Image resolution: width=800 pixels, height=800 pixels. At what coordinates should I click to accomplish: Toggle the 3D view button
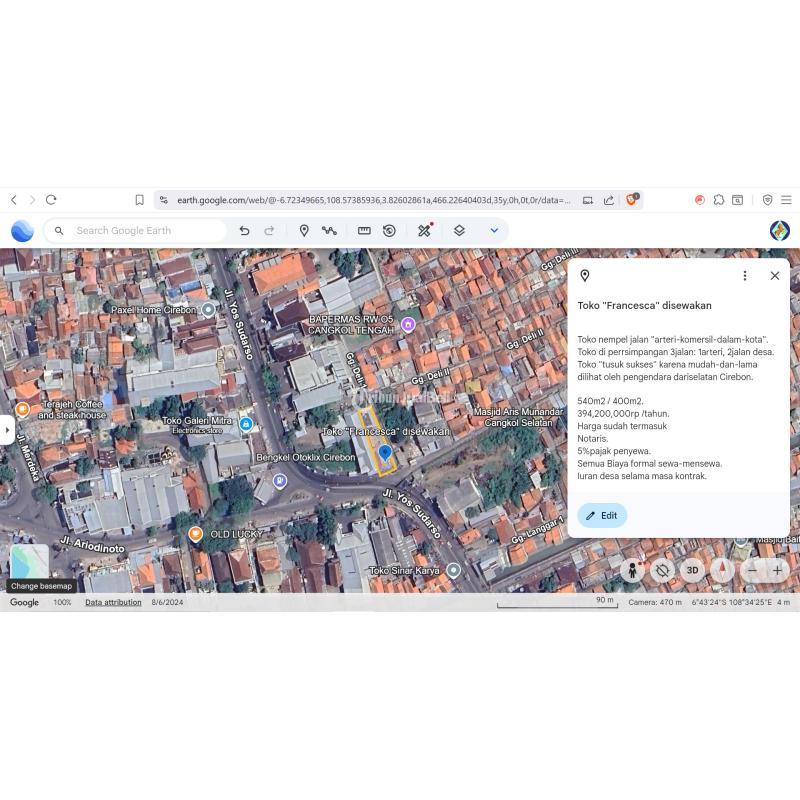[x=692, y=570]
